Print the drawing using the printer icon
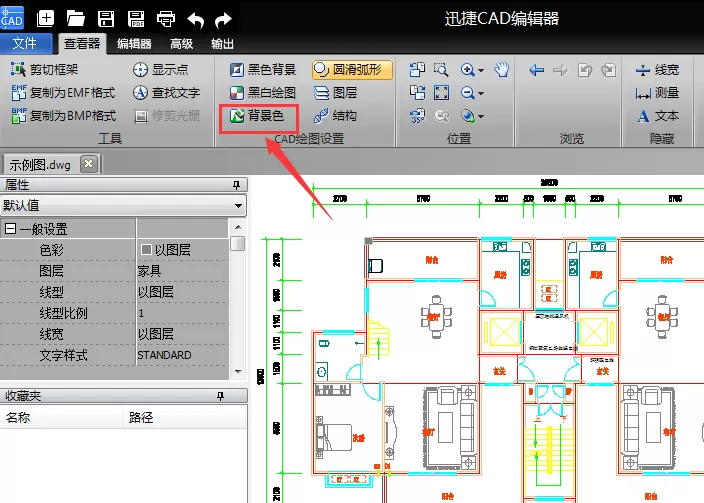The height and width of the screenshot is (503, 704). (166, 19)
